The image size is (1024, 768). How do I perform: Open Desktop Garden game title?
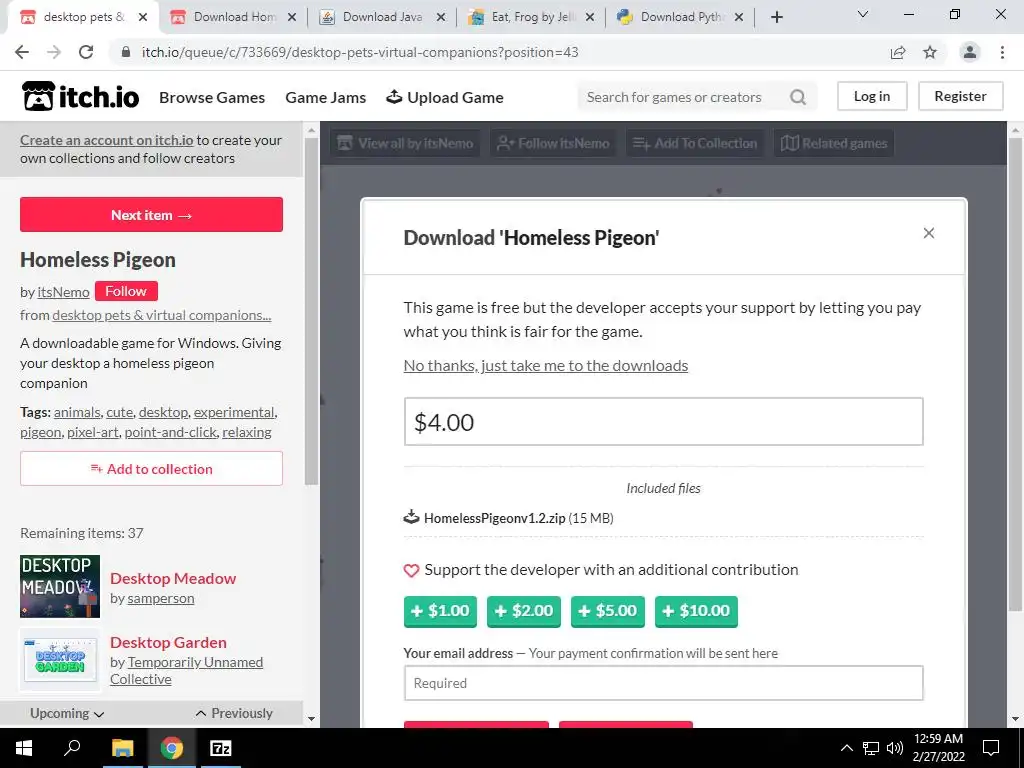tap(168, 642)
